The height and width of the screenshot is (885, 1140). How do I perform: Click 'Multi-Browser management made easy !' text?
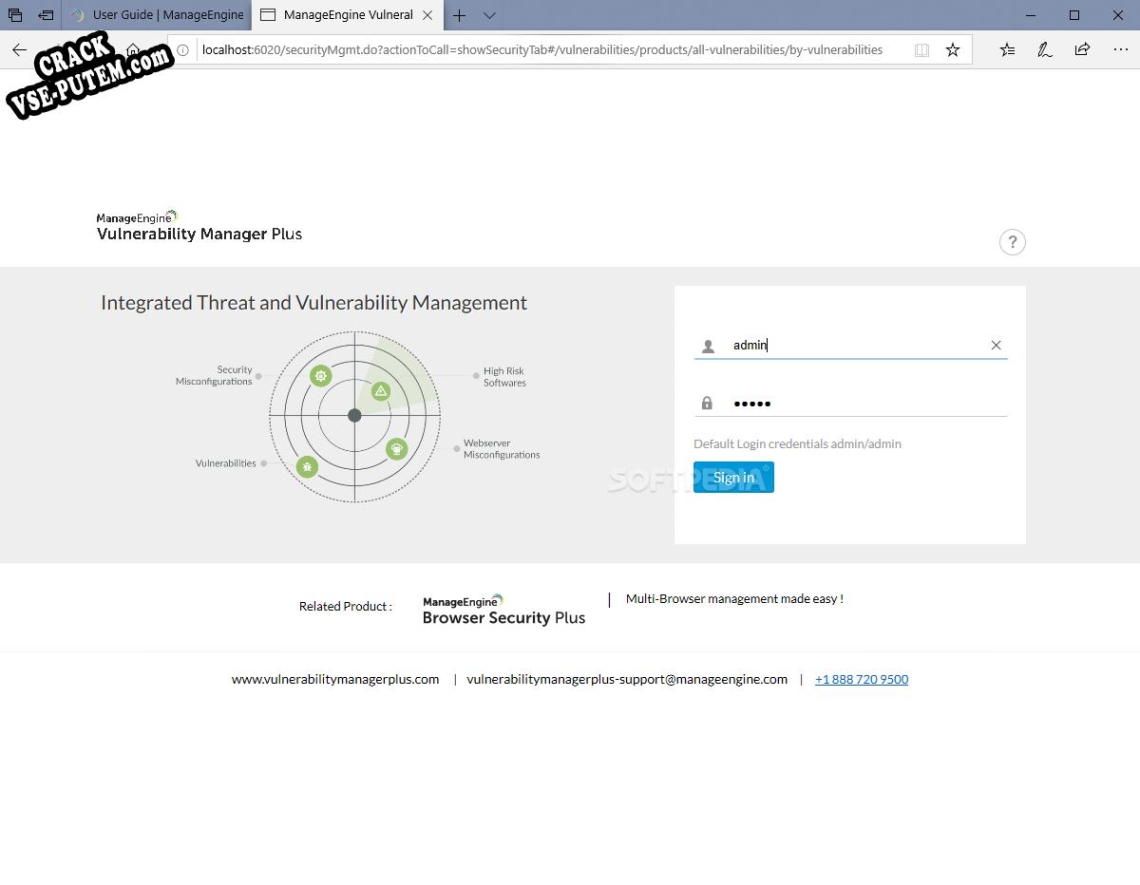[734, 598]
